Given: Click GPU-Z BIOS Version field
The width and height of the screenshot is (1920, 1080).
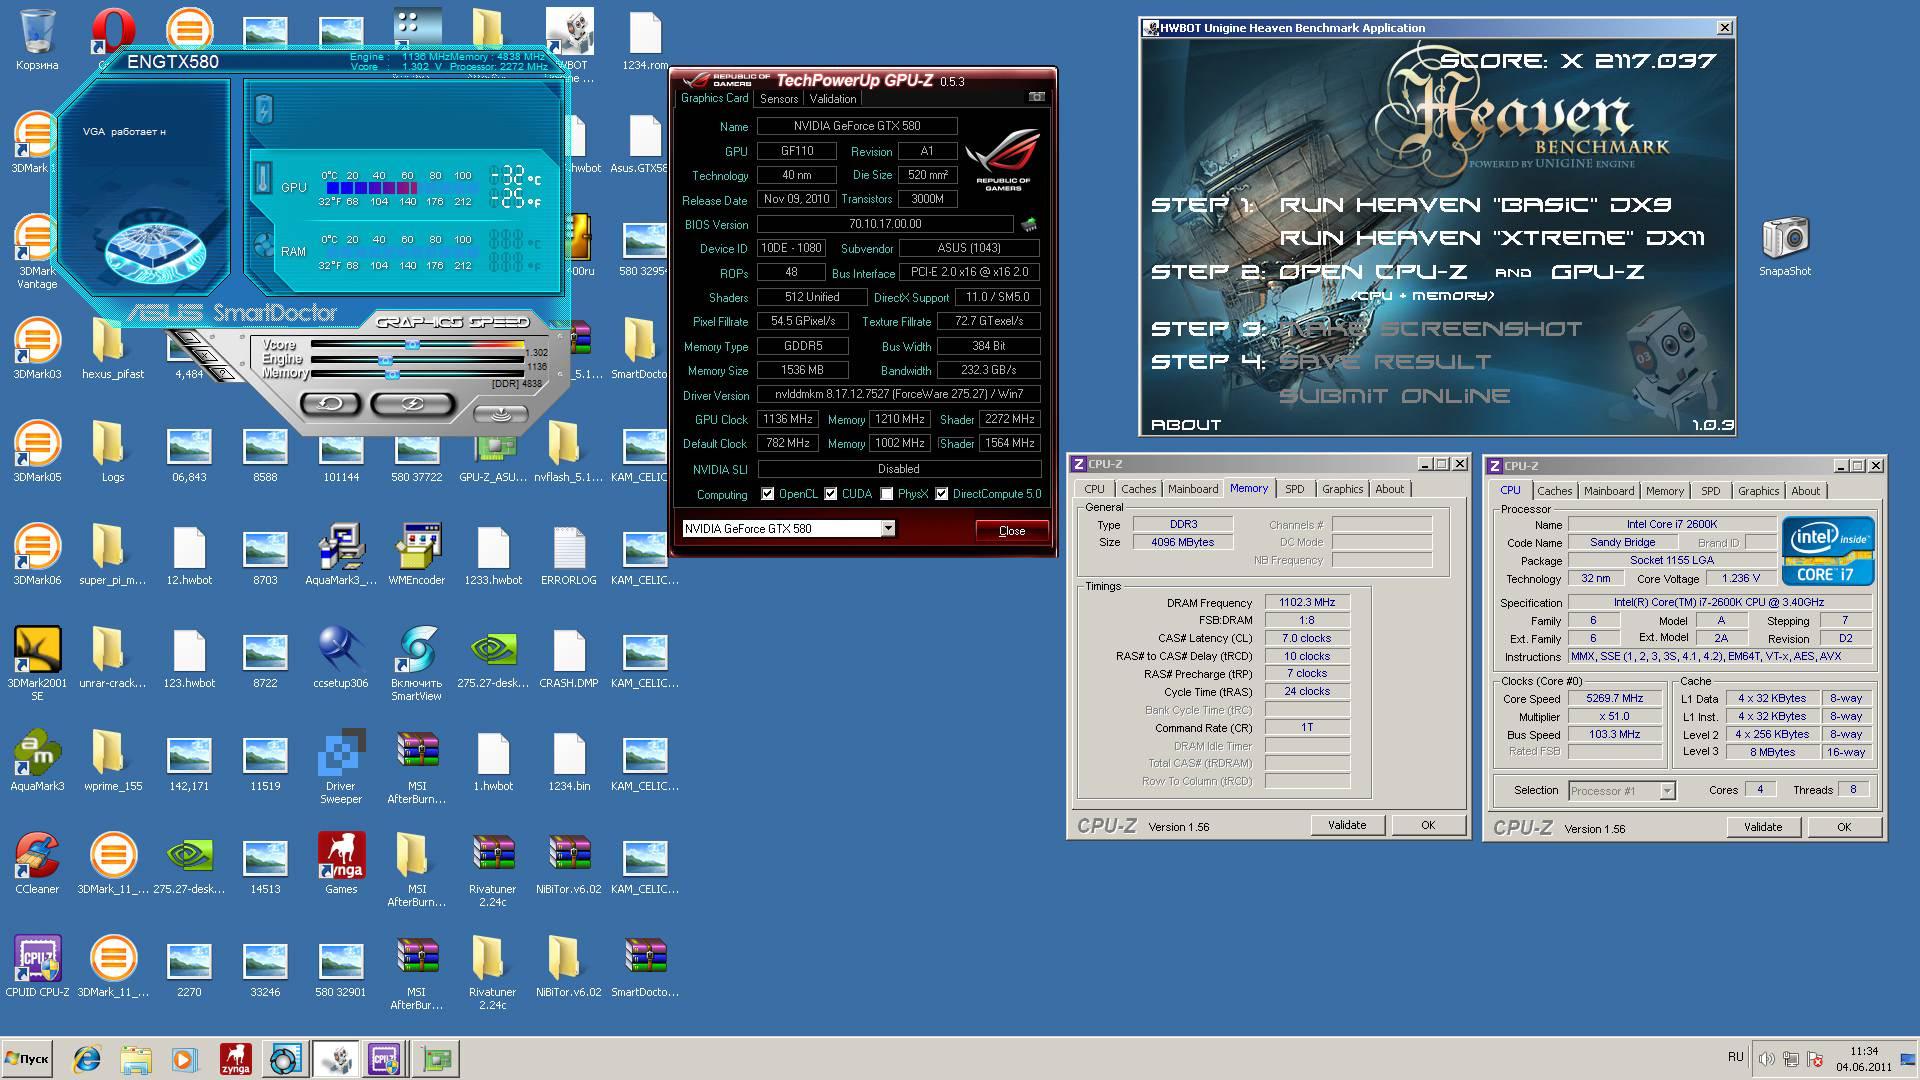Looking at the screenshot, I should pos(885,224).
